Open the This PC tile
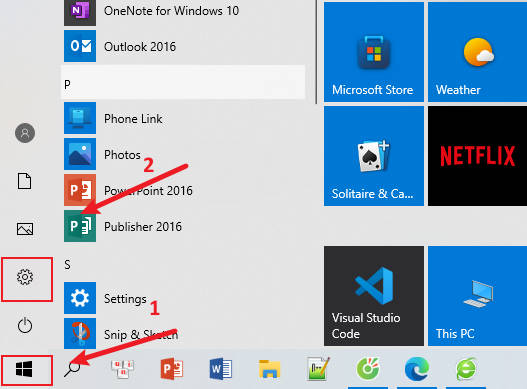 477,296
